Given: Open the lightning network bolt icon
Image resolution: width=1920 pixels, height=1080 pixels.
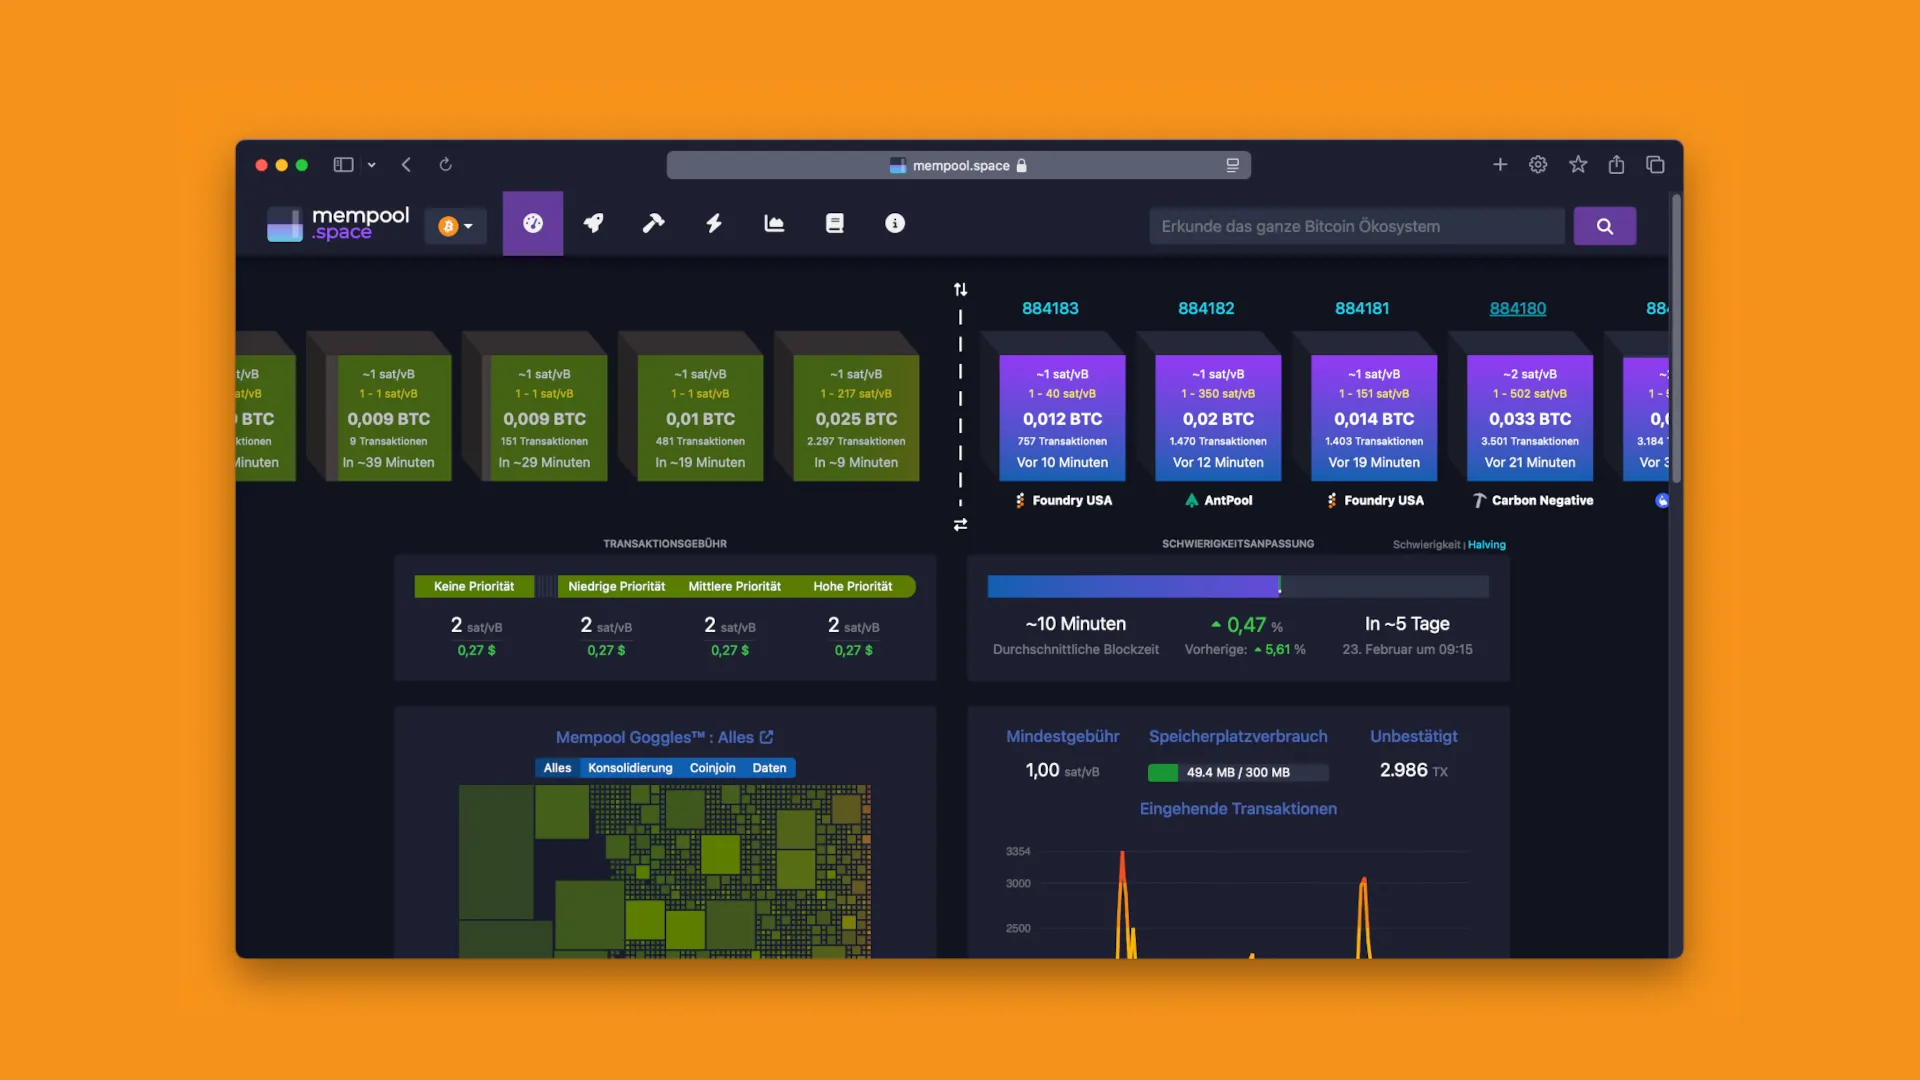Looking at the screenshot, I should 714,224.
